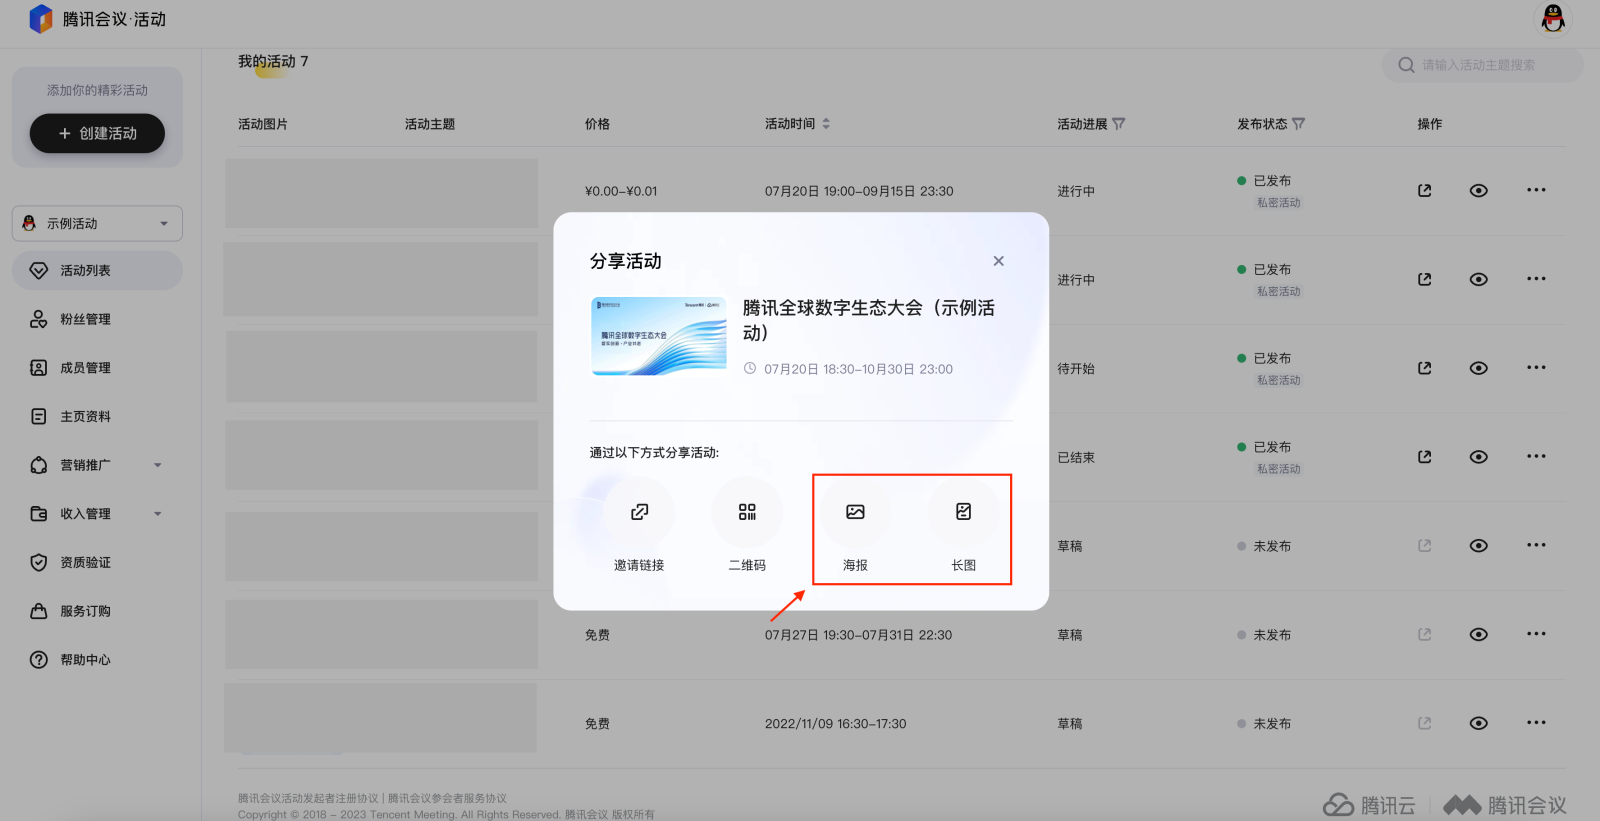Click the 07月20日 19:00–09月15日 23:30 time
The width and height of the screenshot is (1600, 821).
(x=859, y=191)
